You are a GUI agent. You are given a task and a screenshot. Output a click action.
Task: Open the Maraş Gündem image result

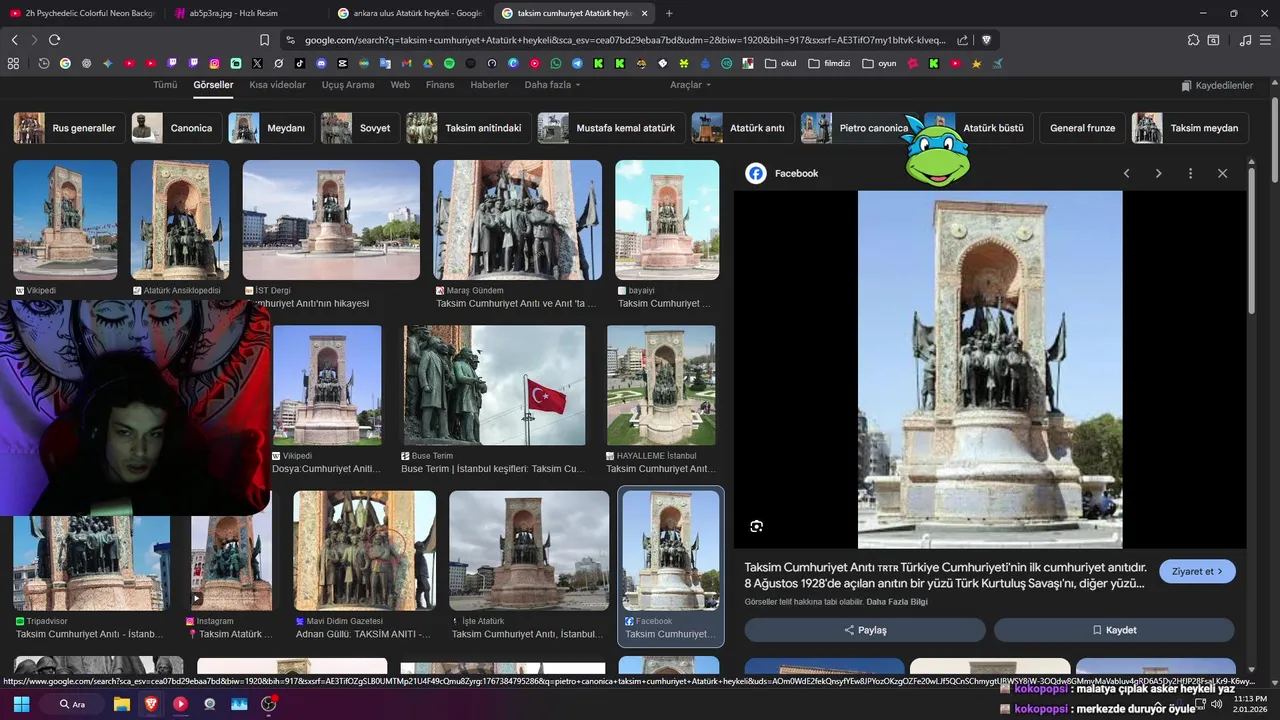tap(517, 220)
